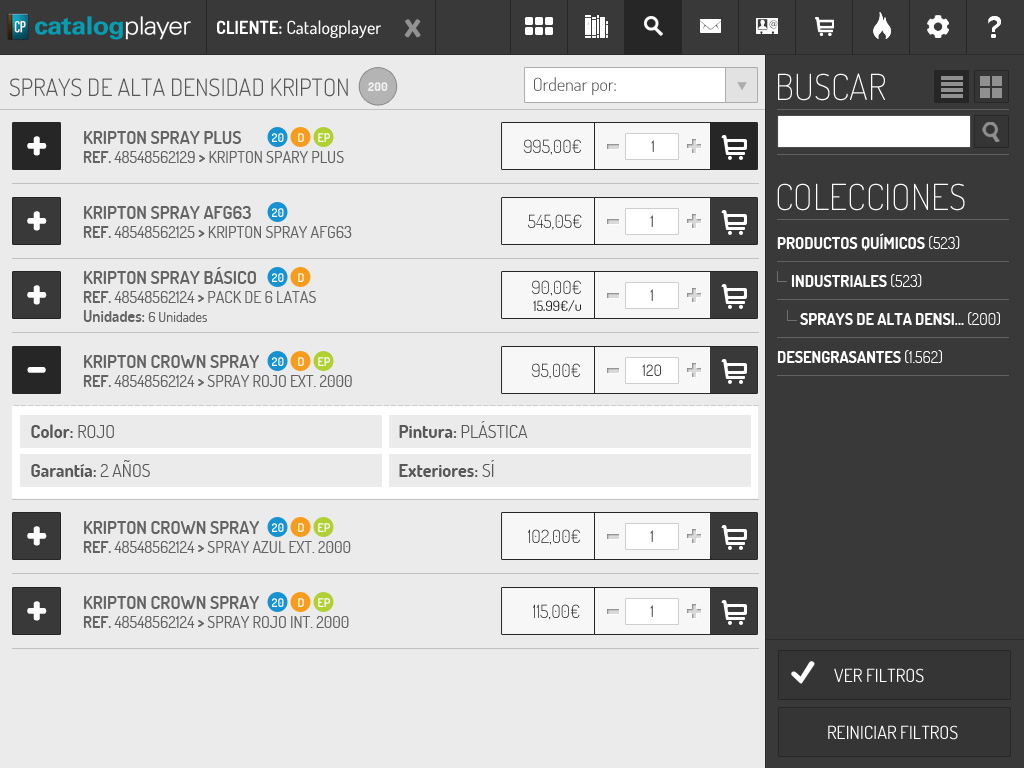Expand Kripton Spray AFG63 details
The height and width of the screenshot is (768, 1024).
click(x=37, y=221)
